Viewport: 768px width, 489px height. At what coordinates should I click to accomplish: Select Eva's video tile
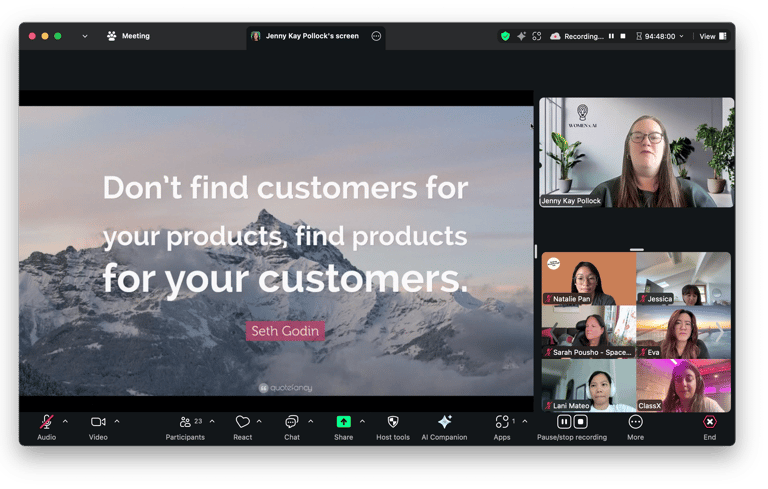684,332
